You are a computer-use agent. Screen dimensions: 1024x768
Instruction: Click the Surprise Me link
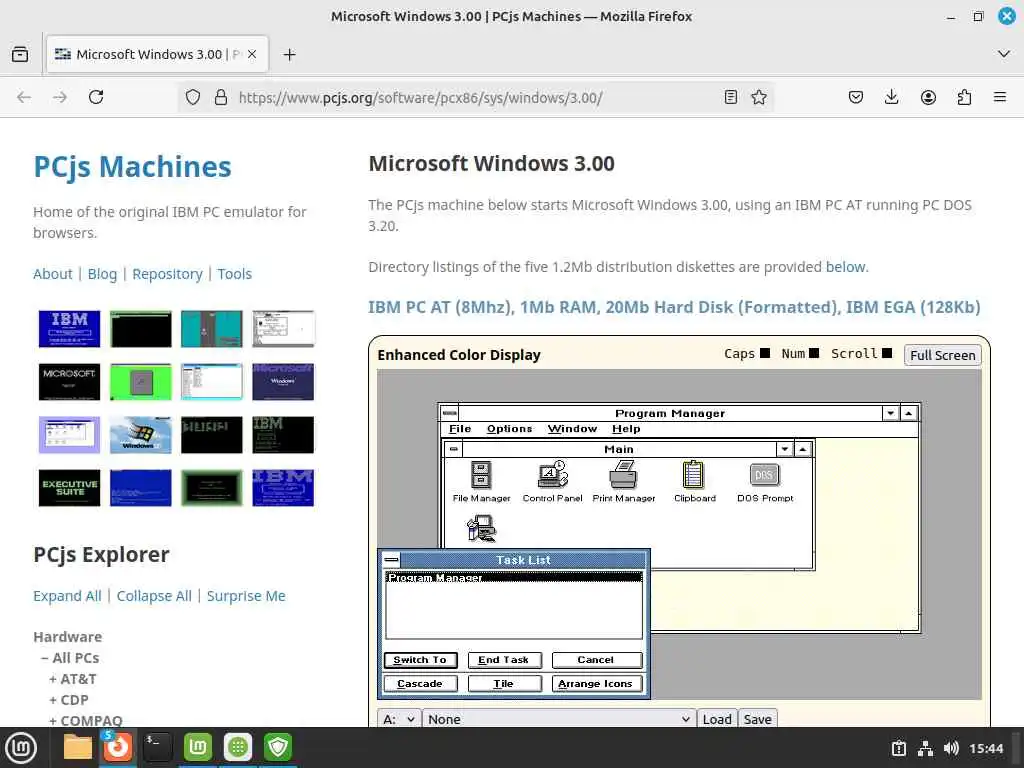pos(246,596)
